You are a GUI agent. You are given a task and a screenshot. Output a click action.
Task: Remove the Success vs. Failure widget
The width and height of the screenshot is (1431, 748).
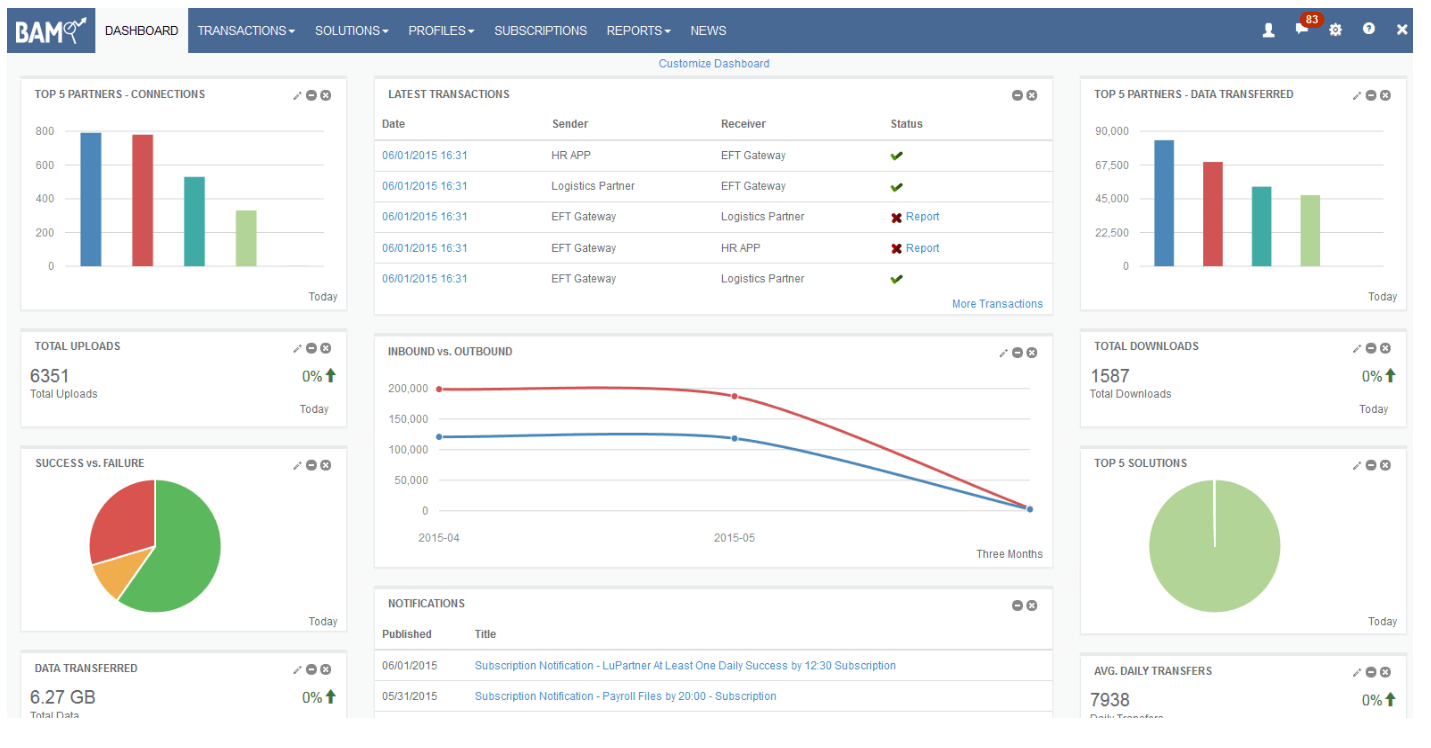coord(326,465)
